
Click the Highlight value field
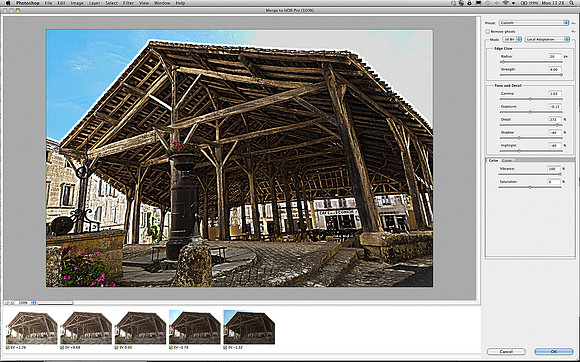click(554, 145)
